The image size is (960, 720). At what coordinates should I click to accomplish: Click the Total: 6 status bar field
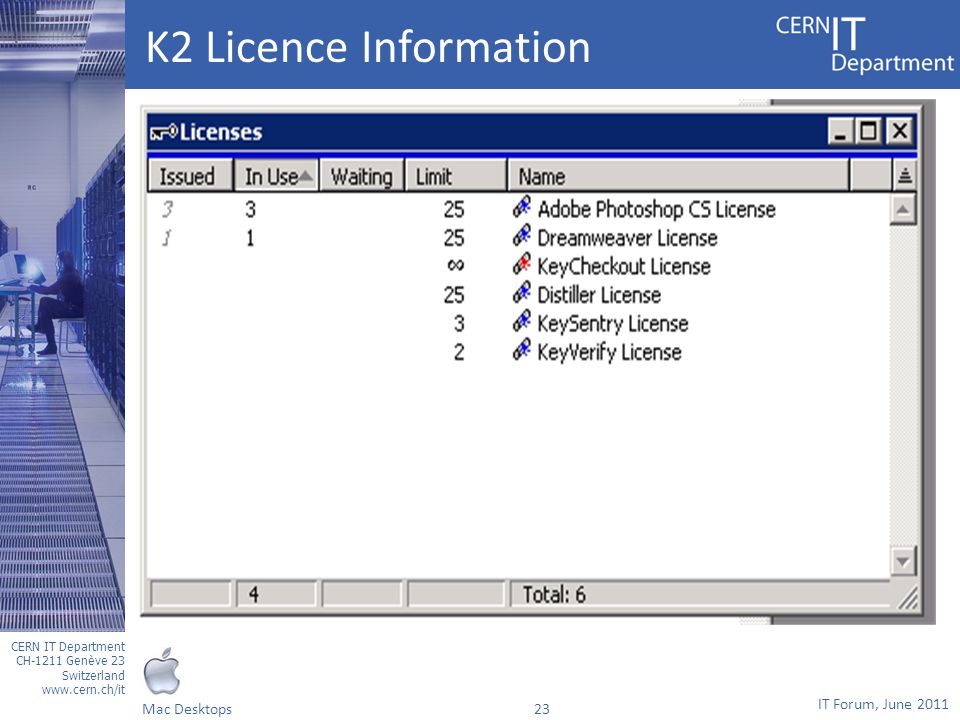pyautogui.click(x=698, y=594)
